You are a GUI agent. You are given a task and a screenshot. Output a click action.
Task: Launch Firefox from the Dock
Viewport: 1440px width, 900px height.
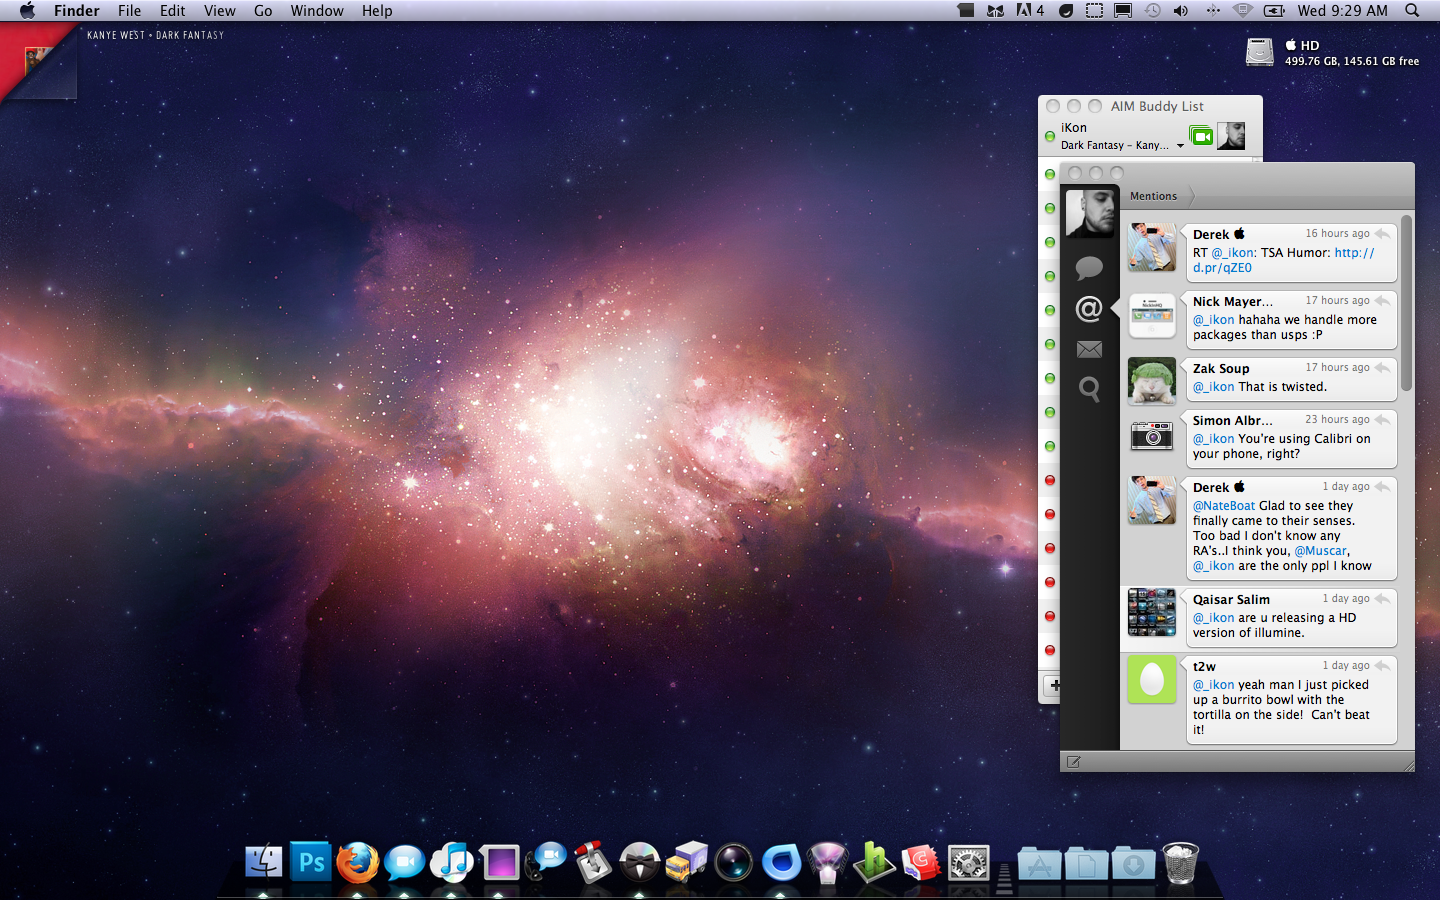tap(358, 862)
